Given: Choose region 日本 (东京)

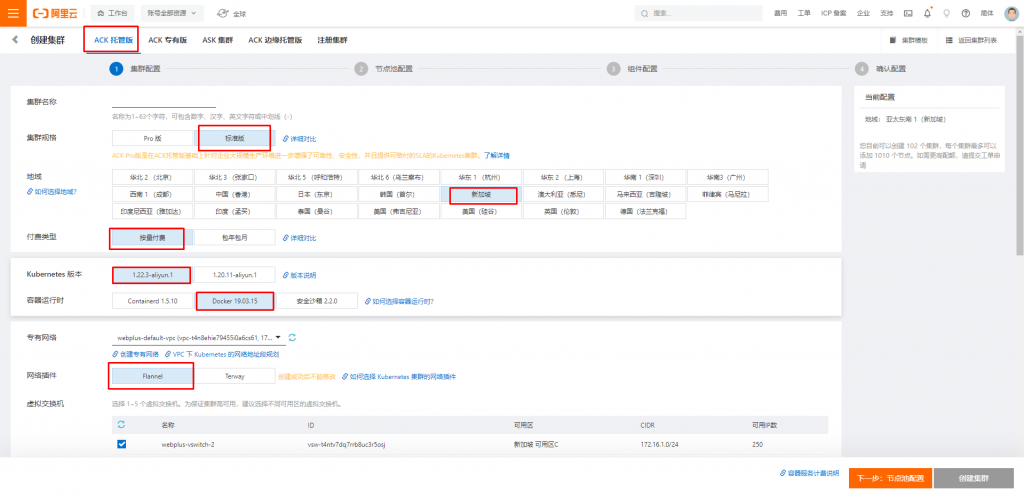Looking at the screenshot, I should tap(316, 195).
